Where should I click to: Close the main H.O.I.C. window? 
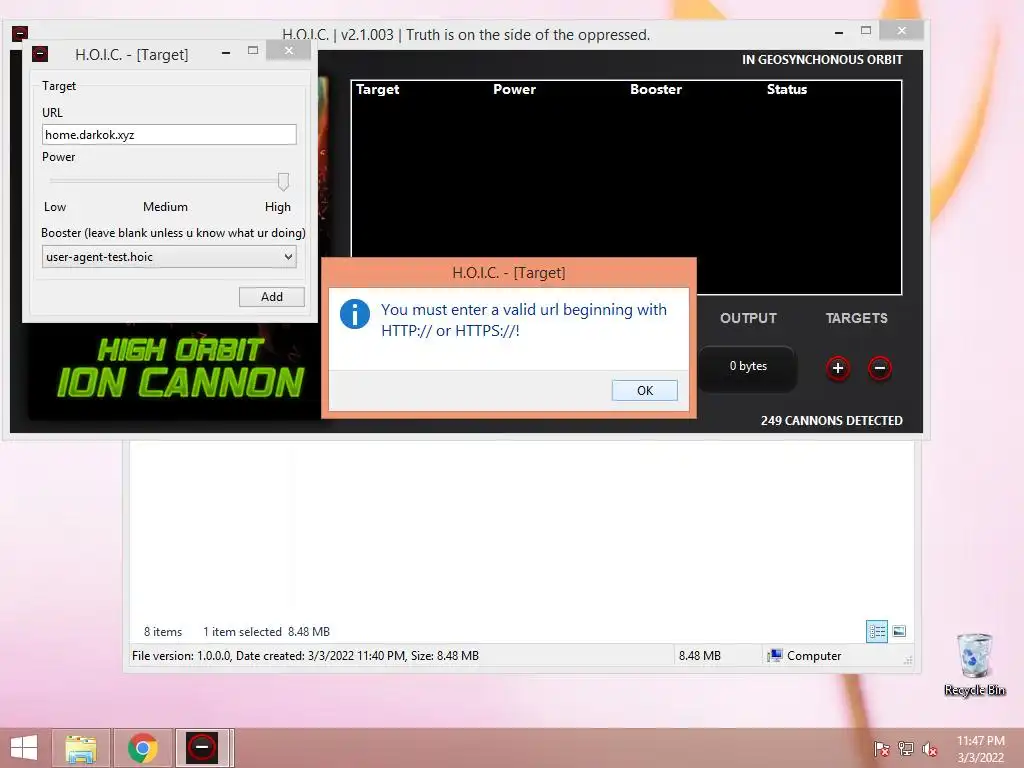coord(901,30)
